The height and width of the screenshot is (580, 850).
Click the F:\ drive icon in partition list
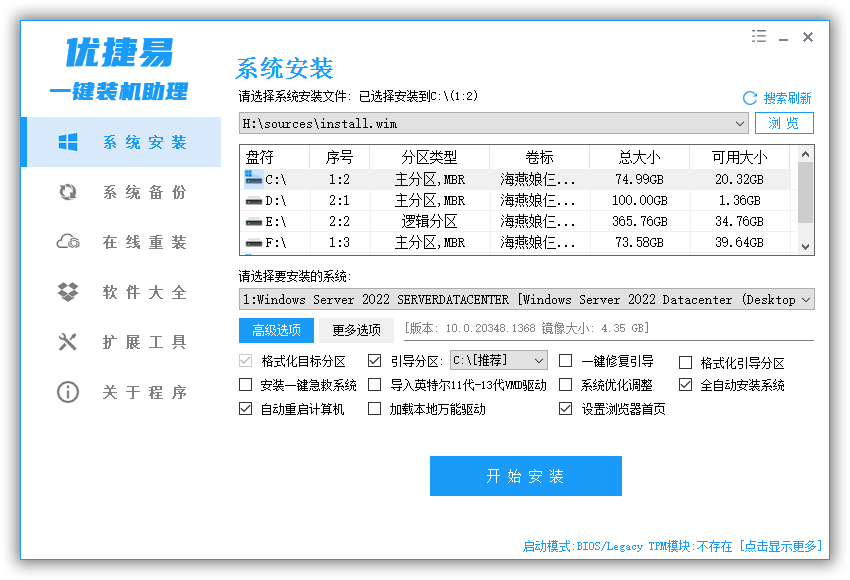click(x=253, y=243)
